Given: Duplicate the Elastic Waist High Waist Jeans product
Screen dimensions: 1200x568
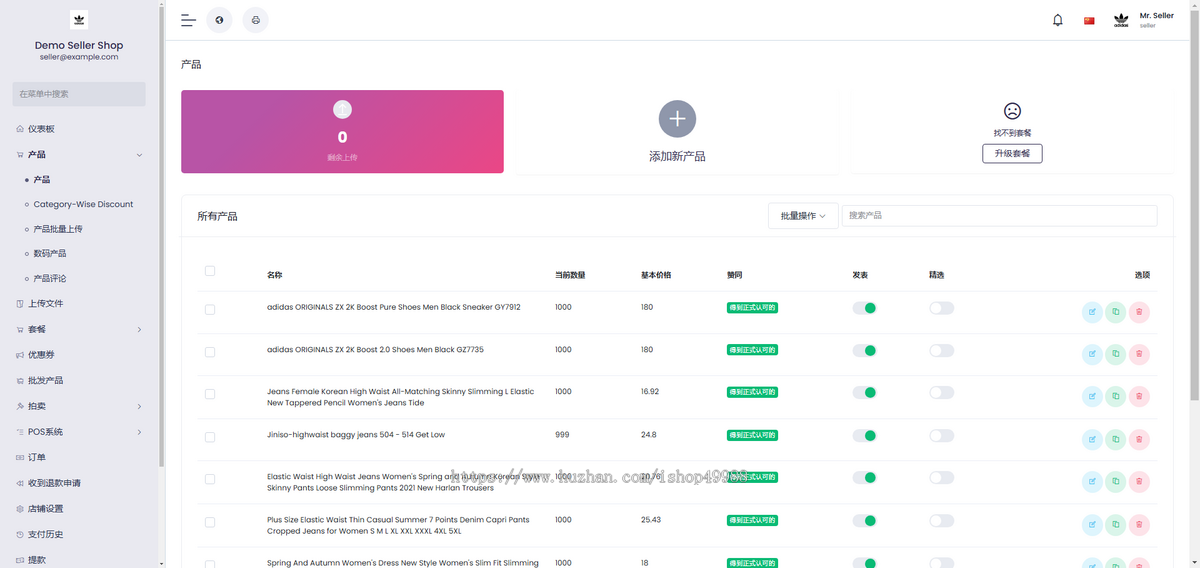Looking at the screenshot, I should pyautogui.click(x=1116, y=482).
